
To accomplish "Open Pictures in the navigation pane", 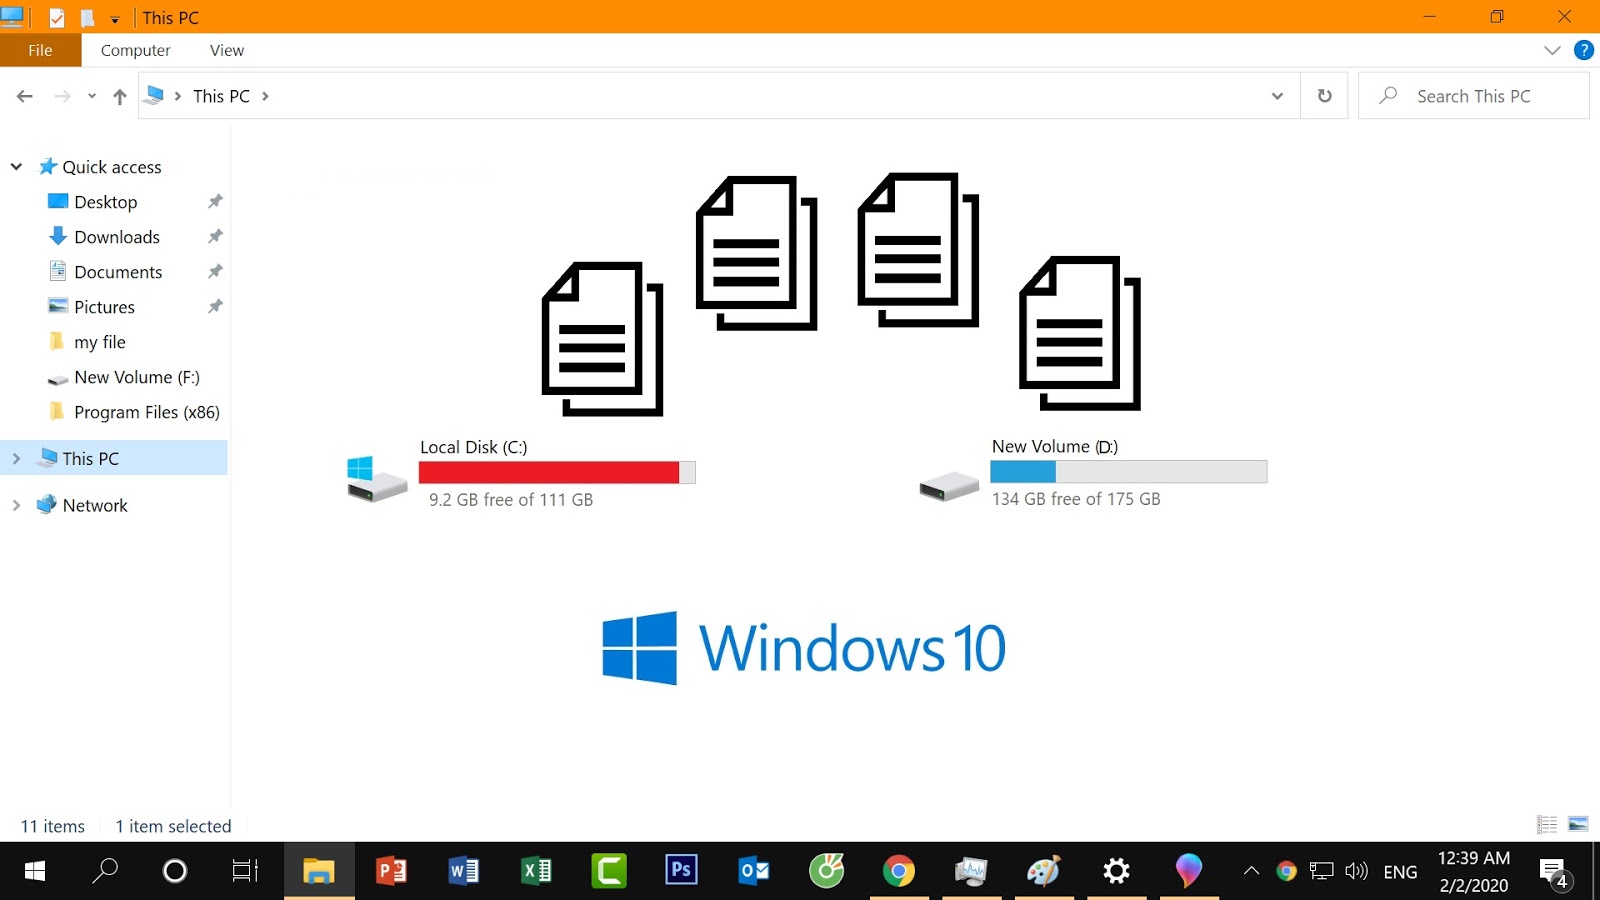I will pyautogui.click(x=104, y=307).
